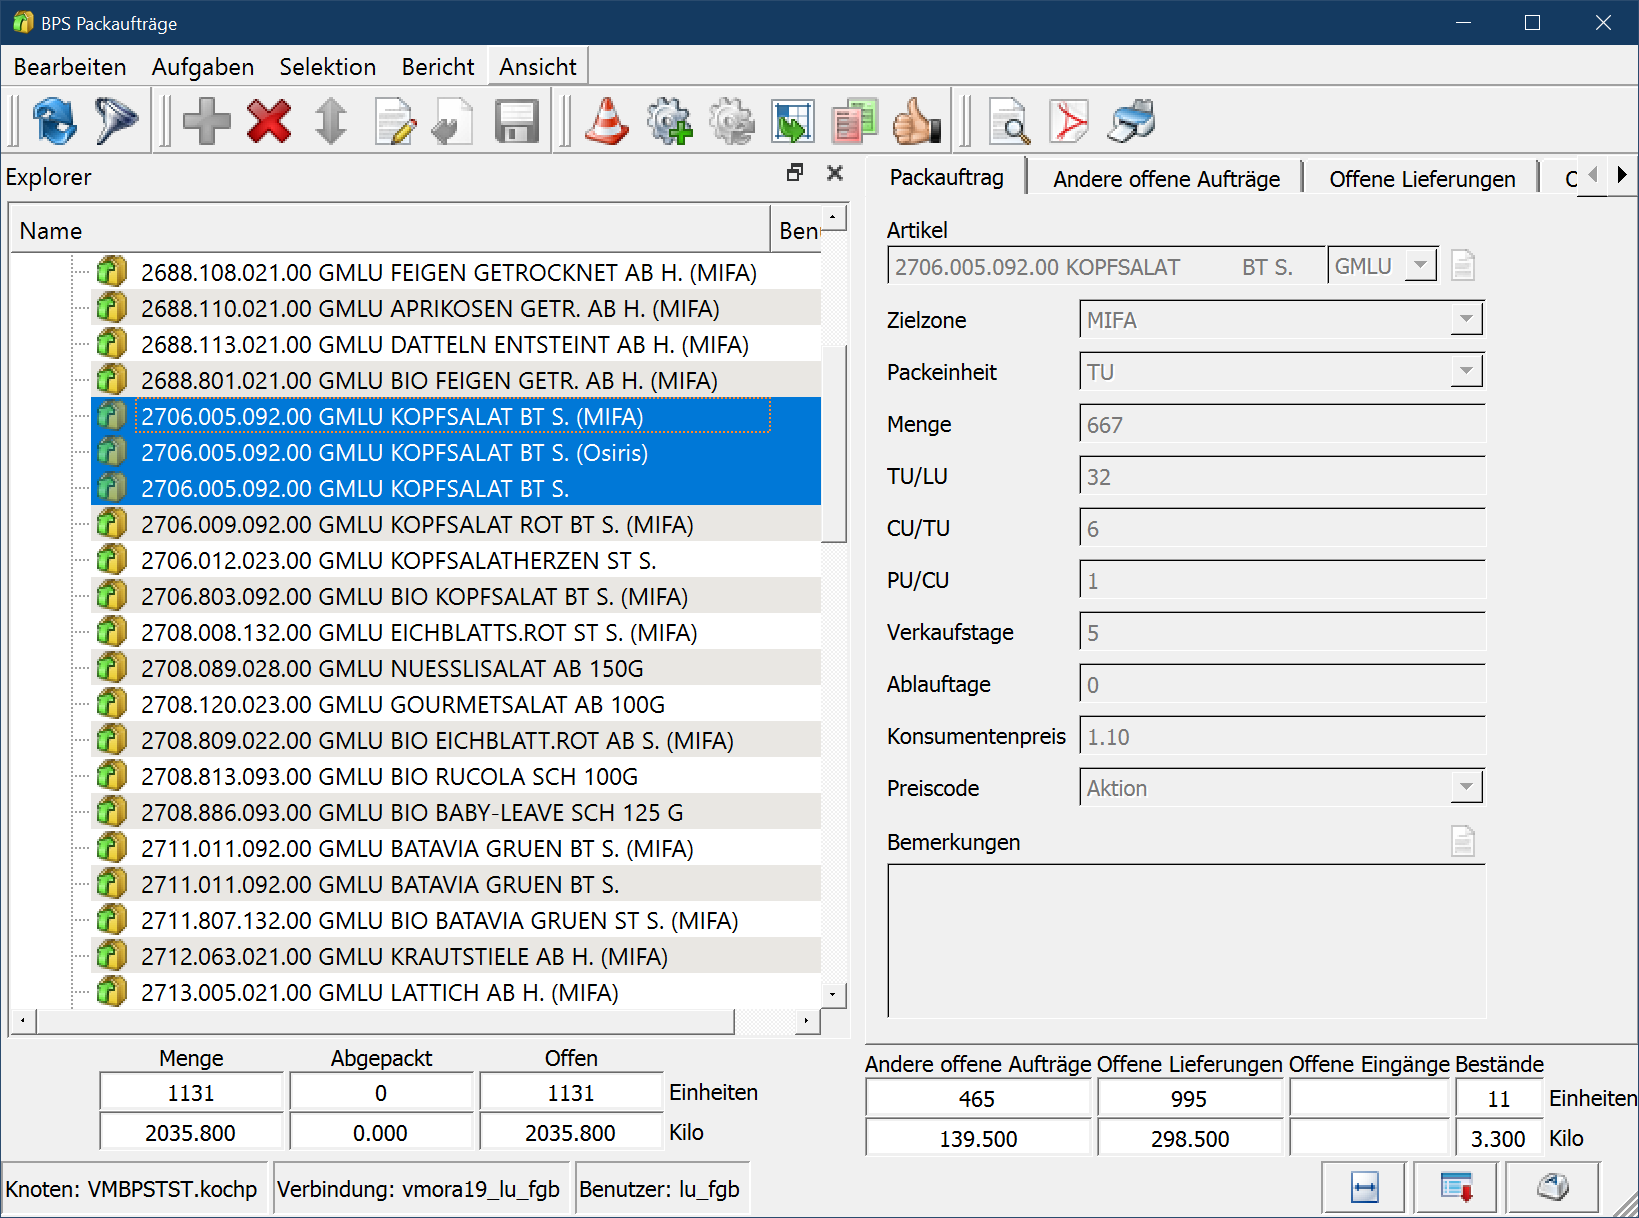Screen dimensions: 1639x1218
Task: Switch to Andere offene Aufträge tab
Action: pos(1166,179)
